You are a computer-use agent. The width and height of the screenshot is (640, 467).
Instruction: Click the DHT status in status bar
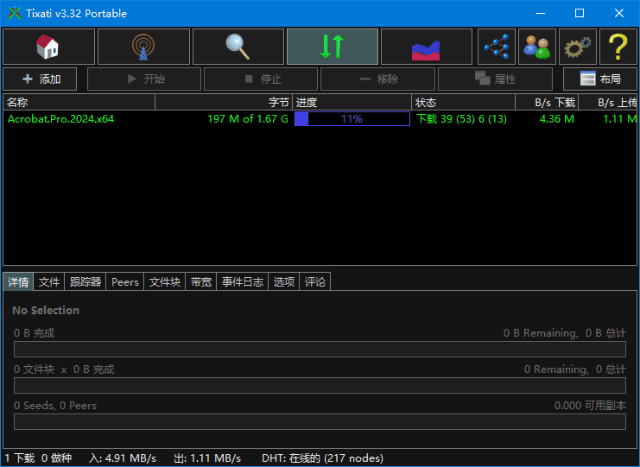[x=322, y=458]
